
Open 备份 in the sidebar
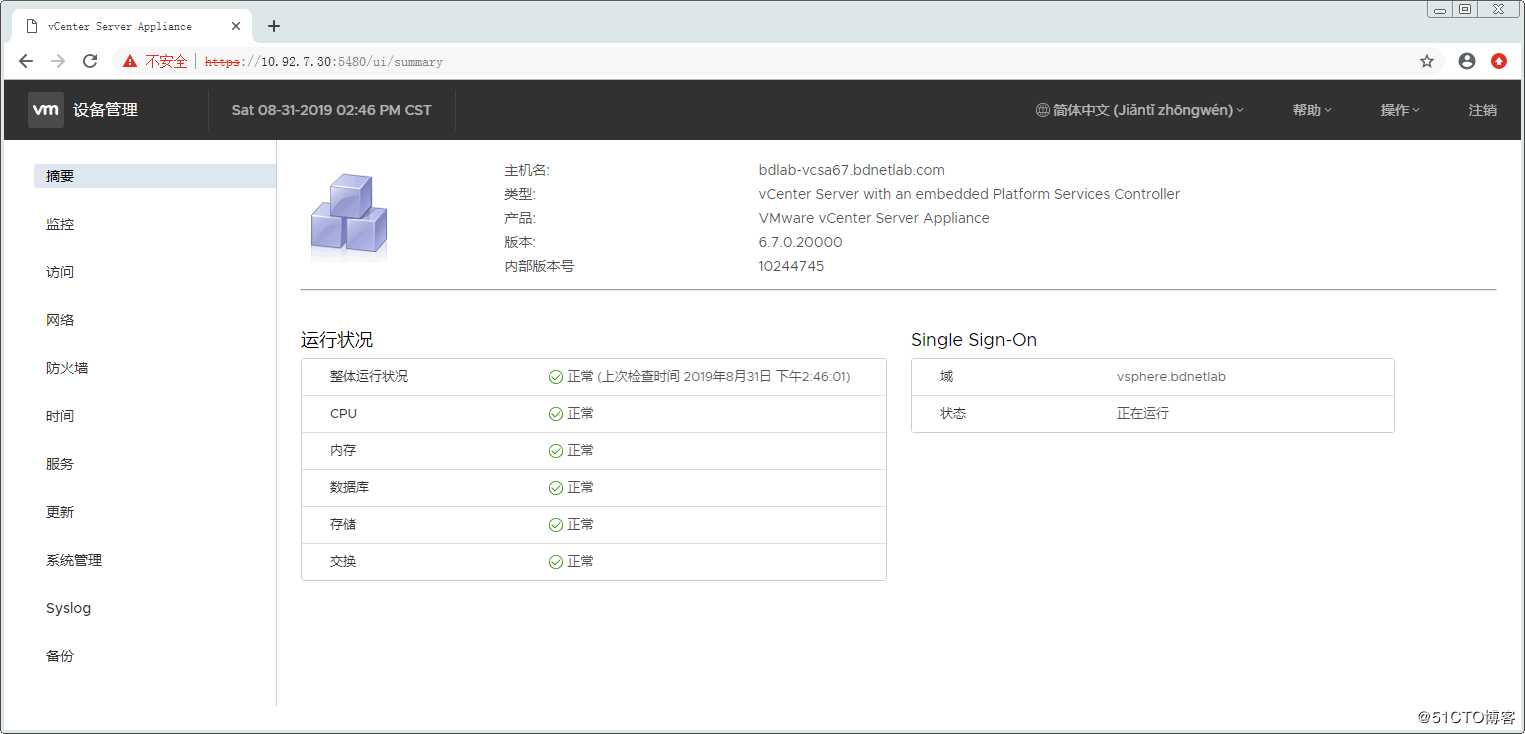point(60,656)
